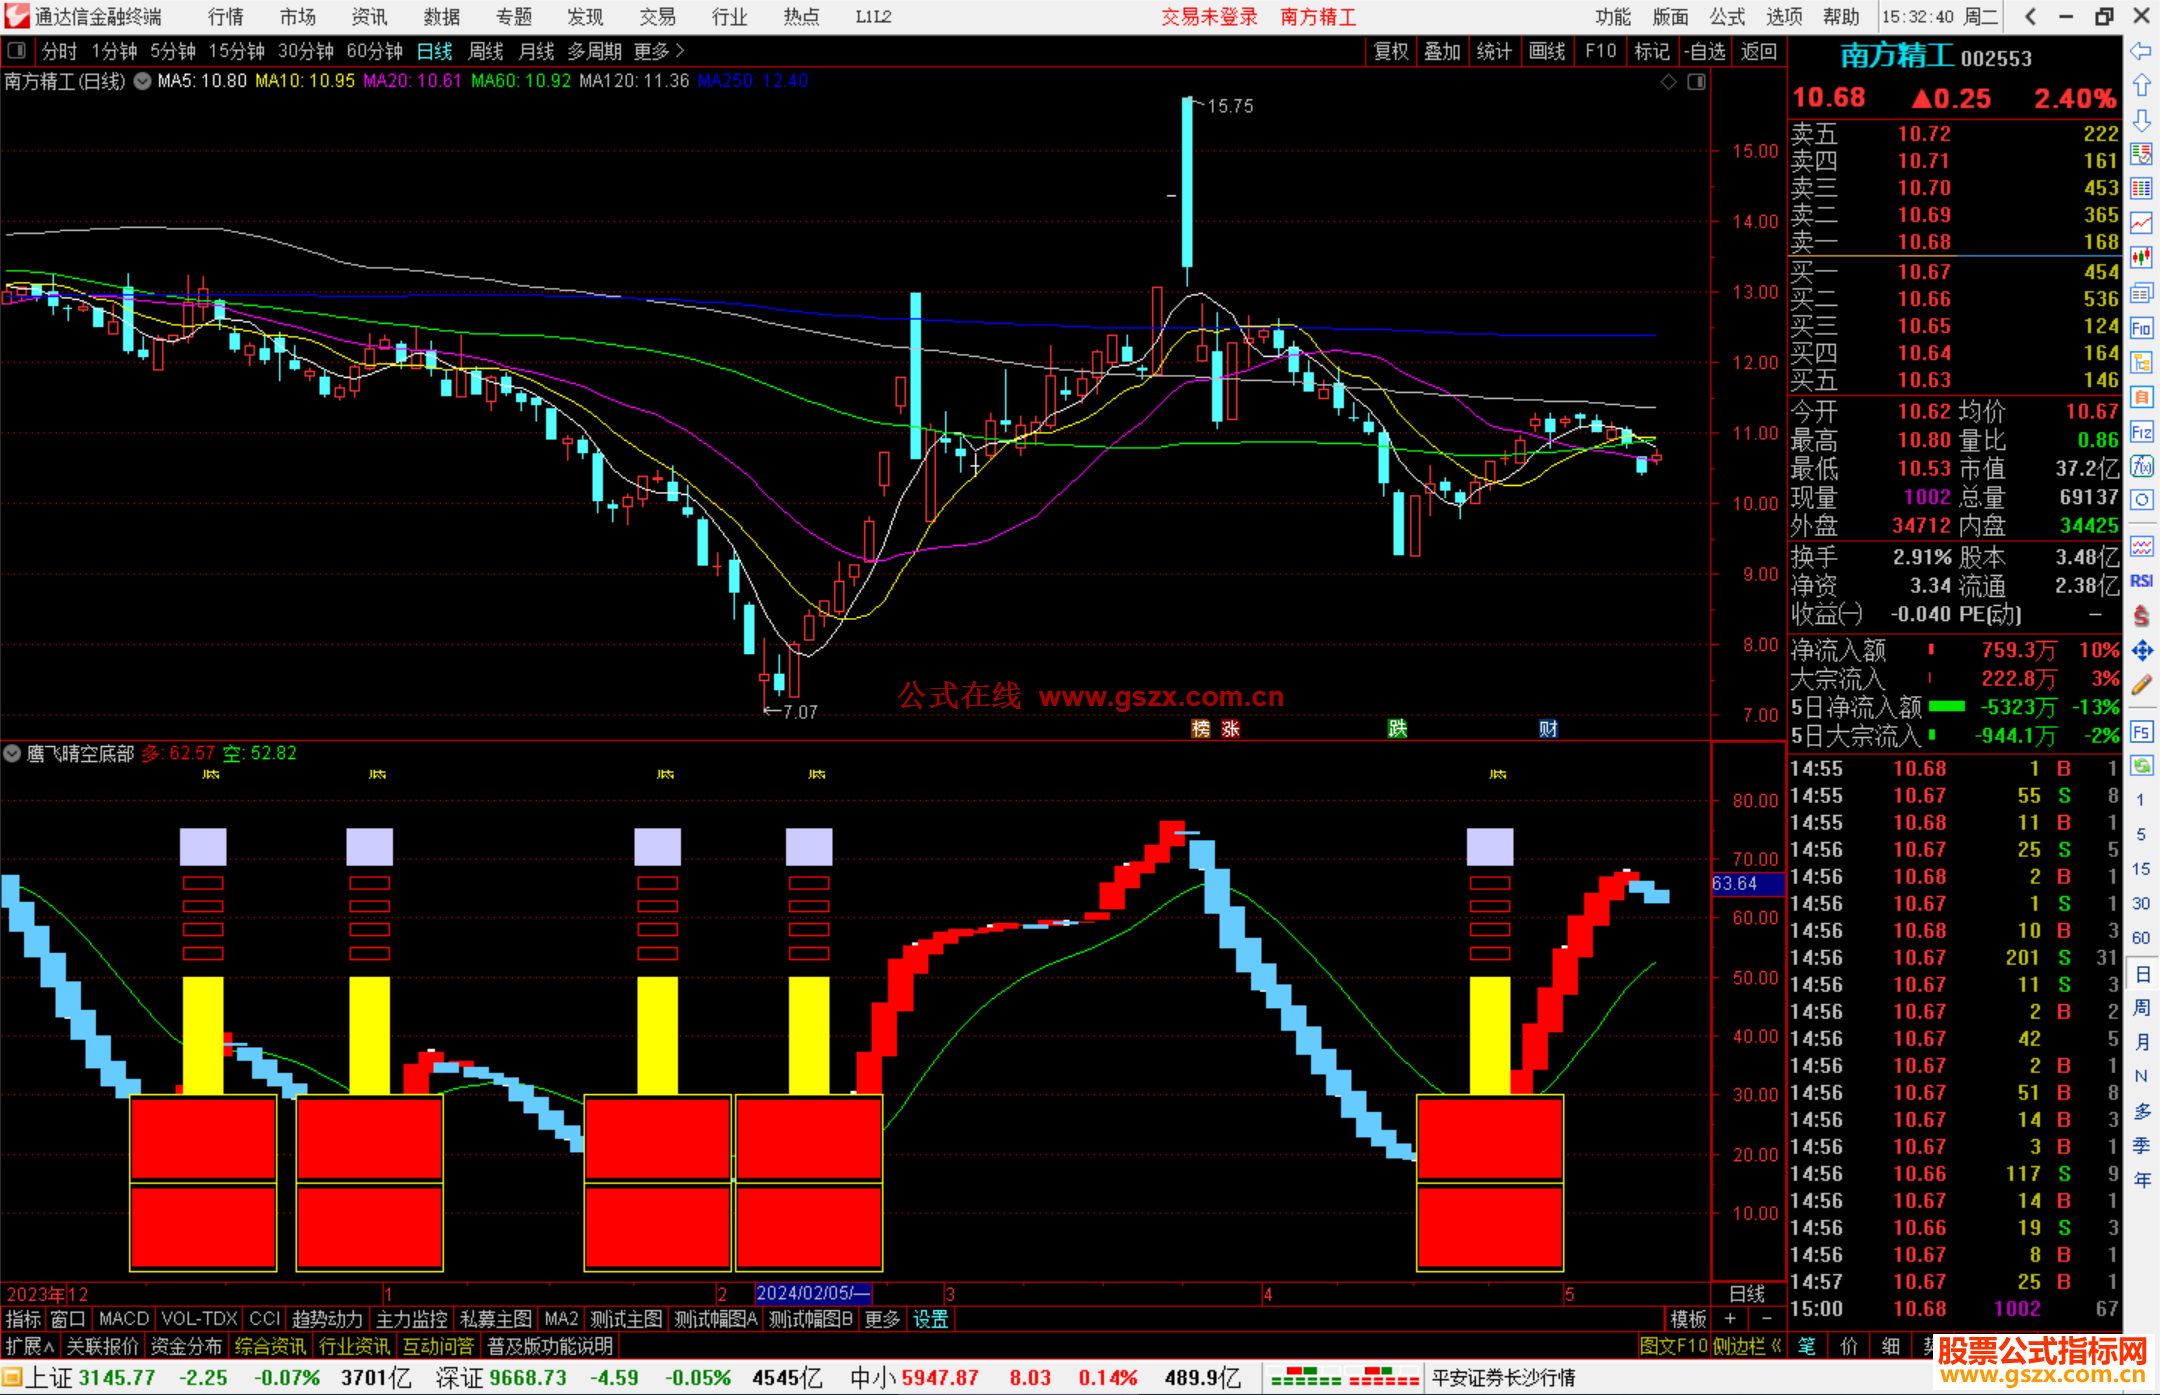The image size is (2160, 1395).
Task: Collapse the 侧边栏 sidebar panel
Action: coord(1747,1346)
